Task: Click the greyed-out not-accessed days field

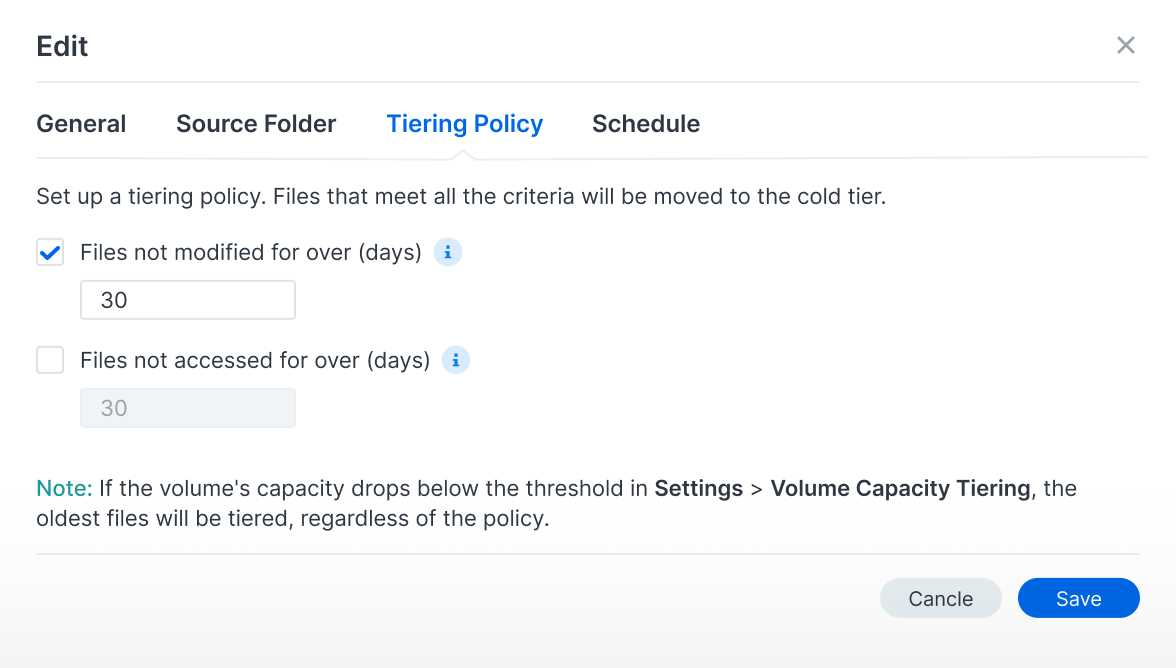Action: tap(188, 408)
